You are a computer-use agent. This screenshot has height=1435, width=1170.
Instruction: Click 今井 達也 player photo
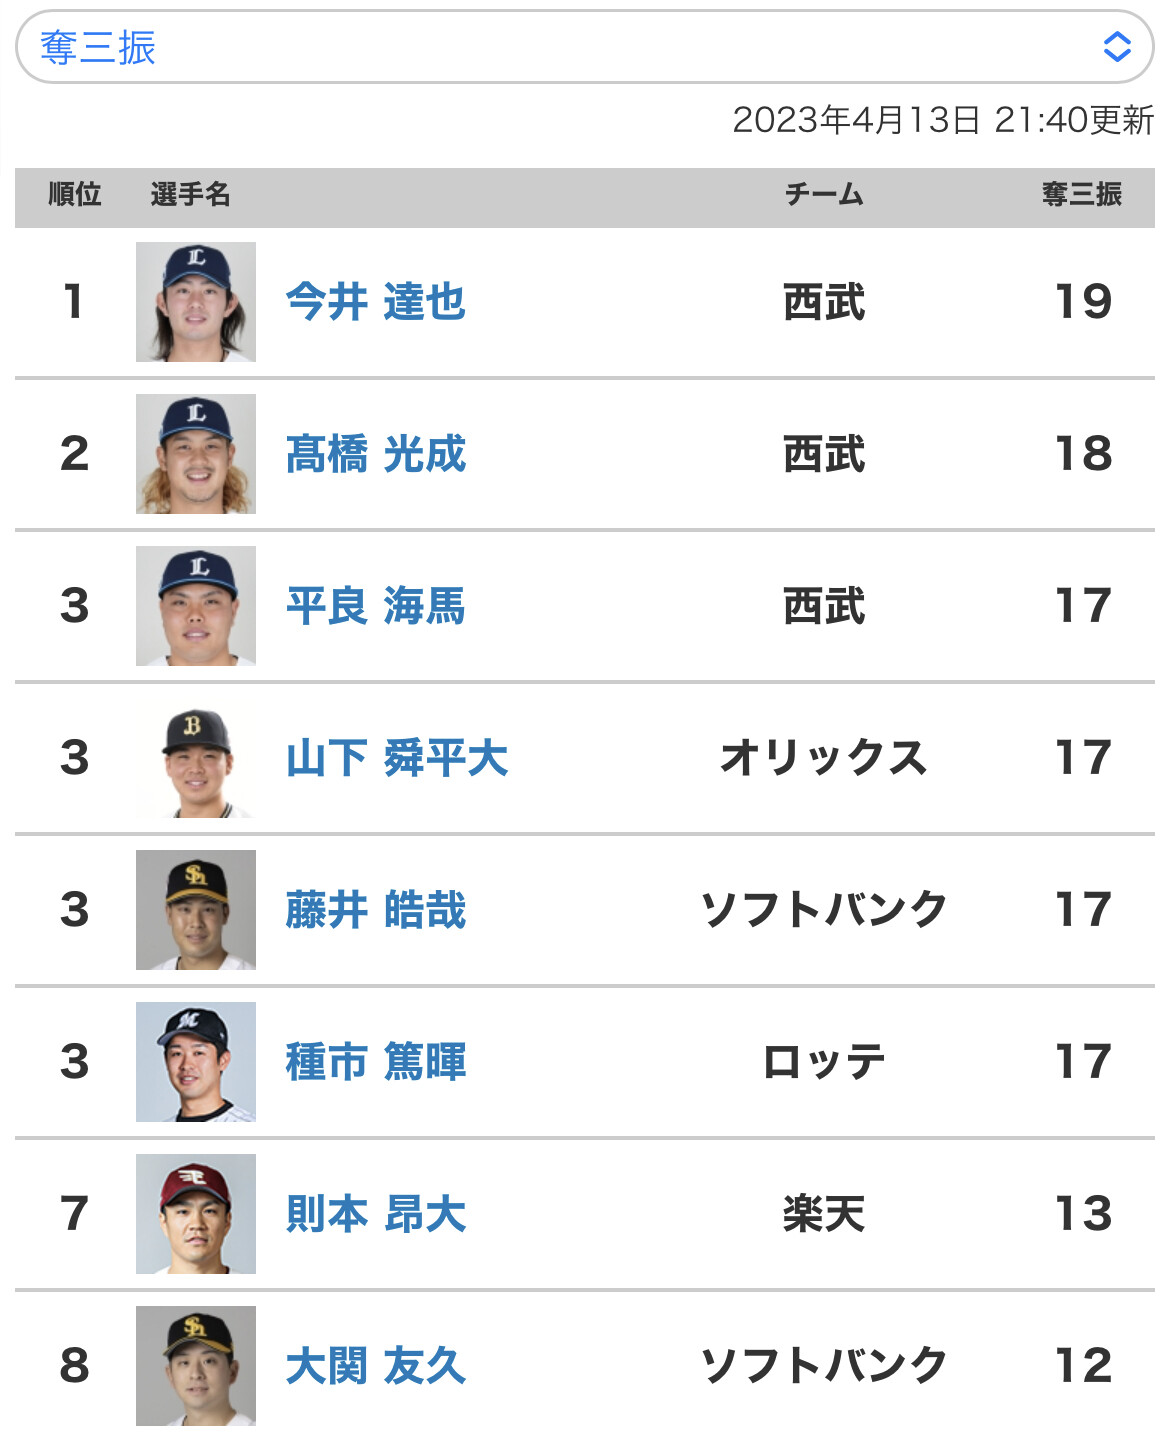[x=196, y=302]
